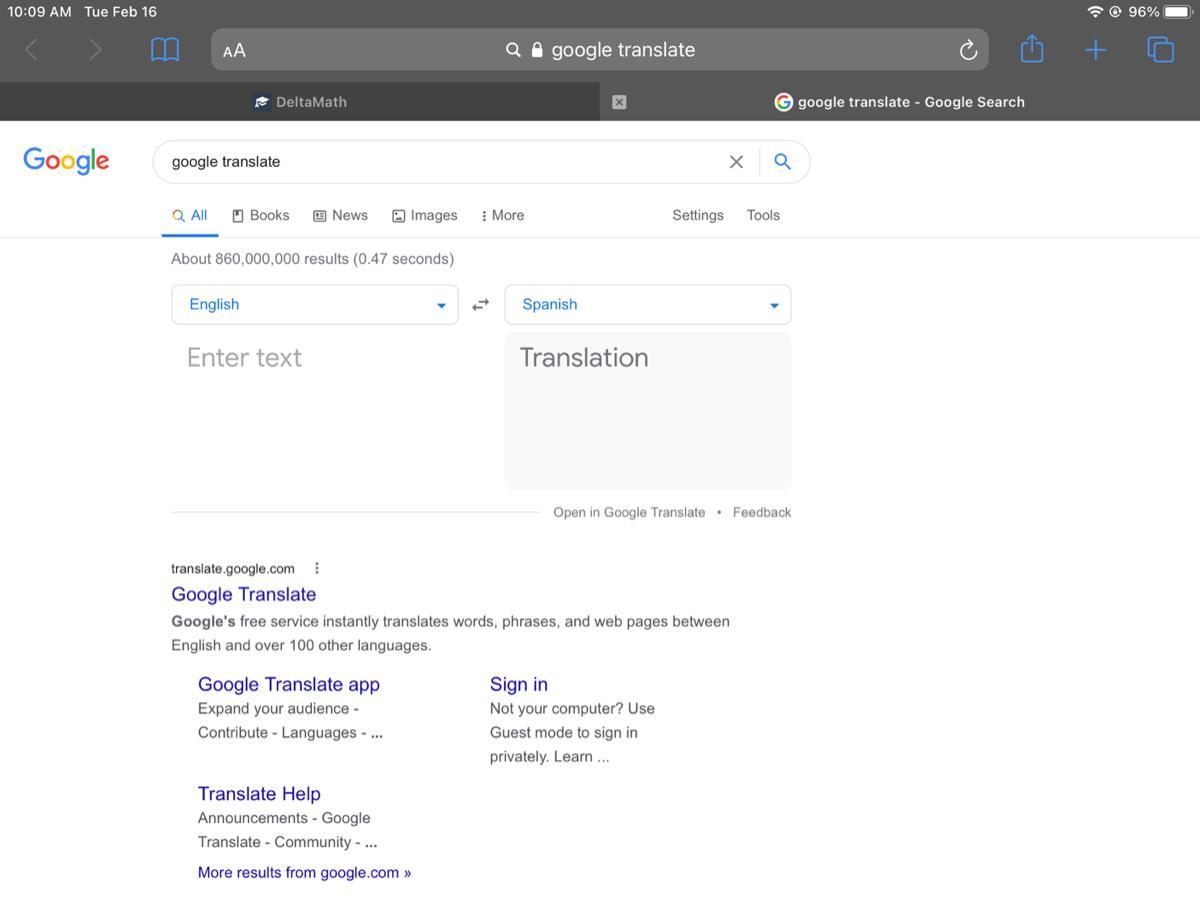Viewport: 1200px width, 901px height.
Task: Tap the battery indicator in status bar
Action: click(x=1177, y=12)
